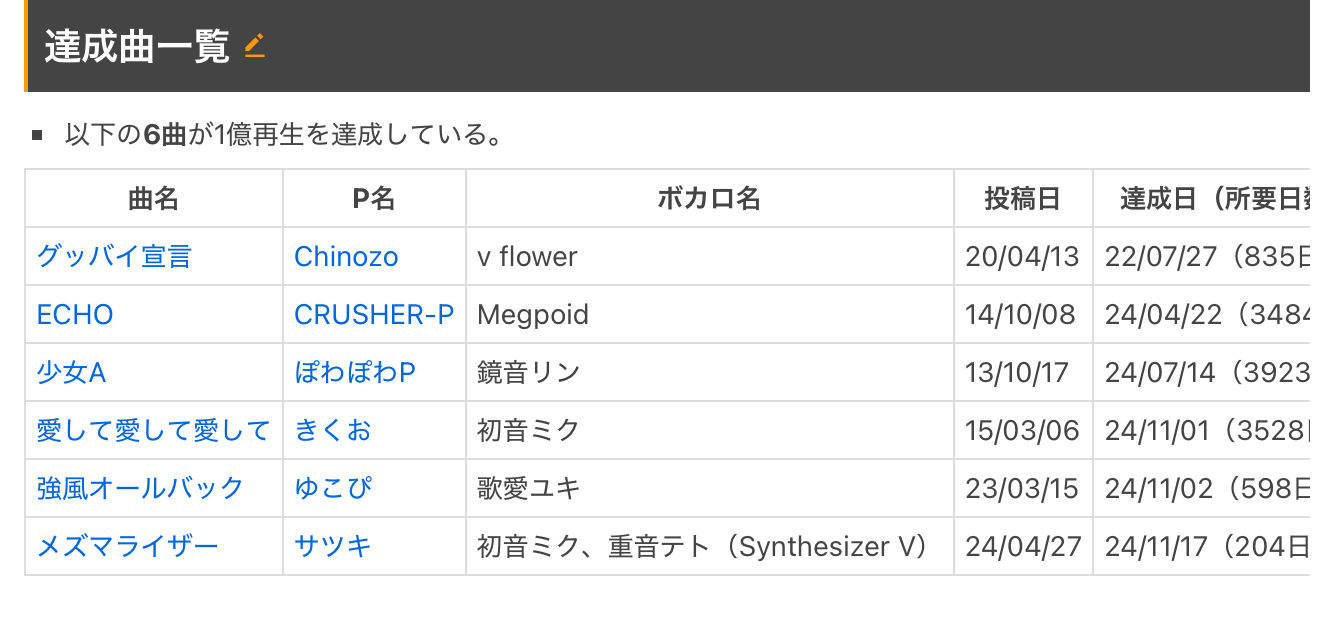Click the 達成曲一覧 section heading
This screenshot has height=628, width=1334.
137,47
